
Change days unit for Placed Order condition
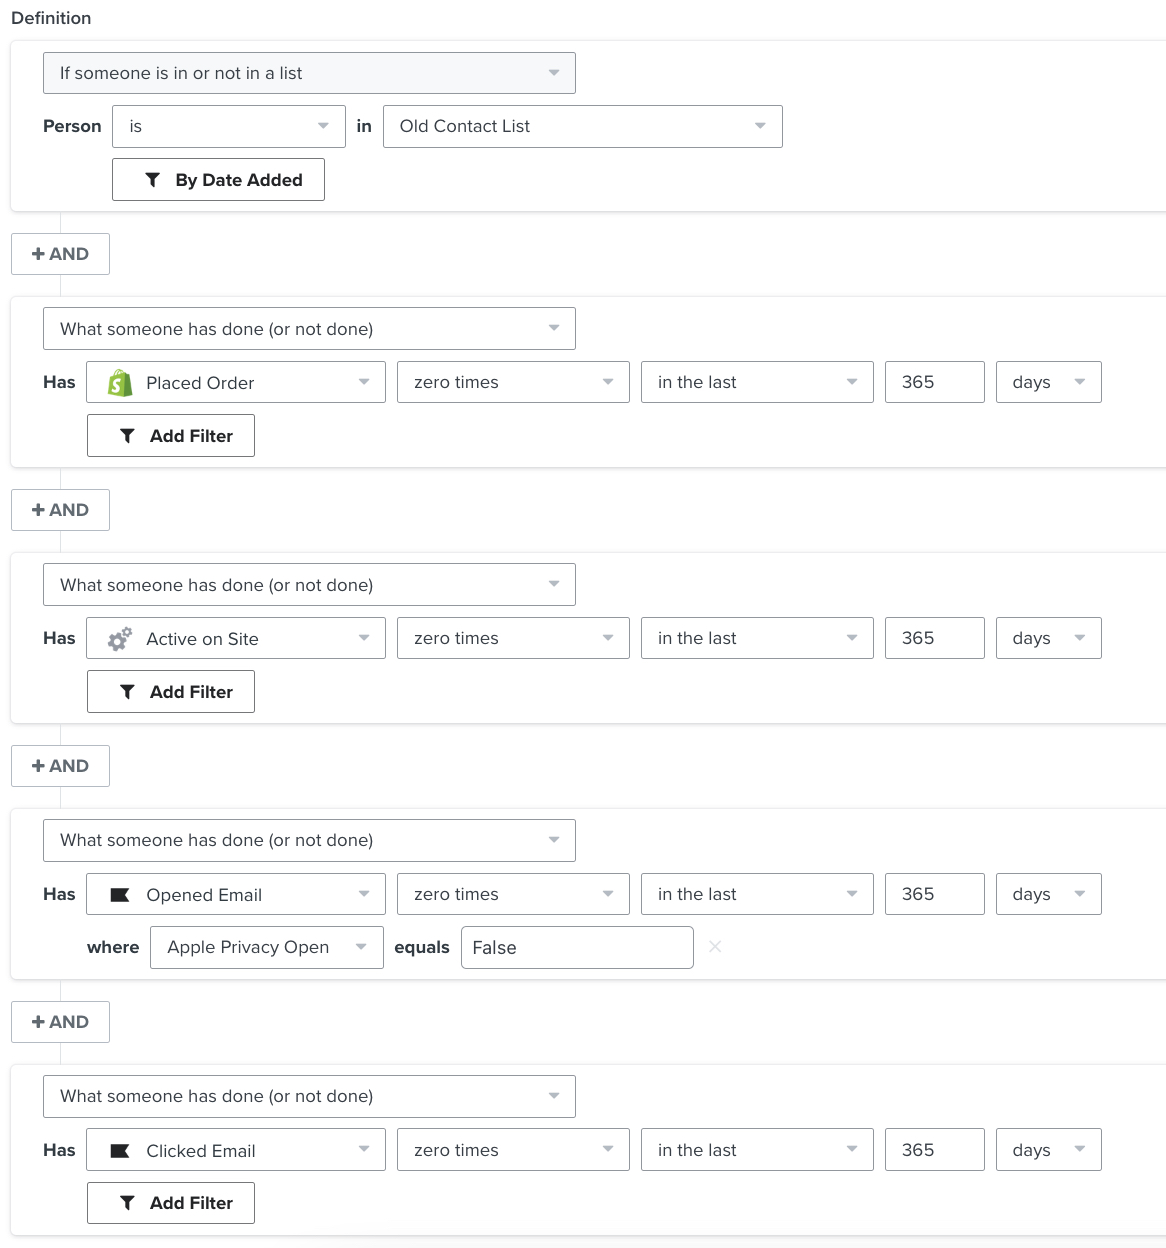click(x=1048, y=382)
